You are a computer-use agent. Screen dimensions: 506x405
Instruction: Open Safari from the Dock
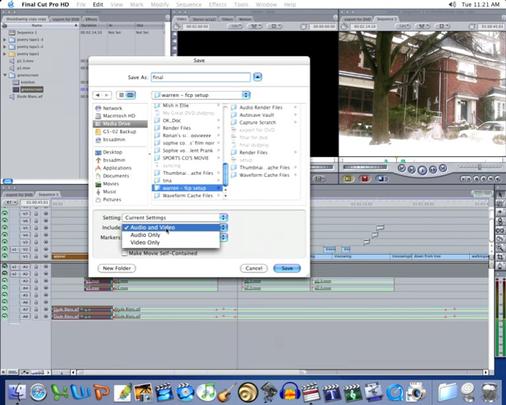coord(38,392)
